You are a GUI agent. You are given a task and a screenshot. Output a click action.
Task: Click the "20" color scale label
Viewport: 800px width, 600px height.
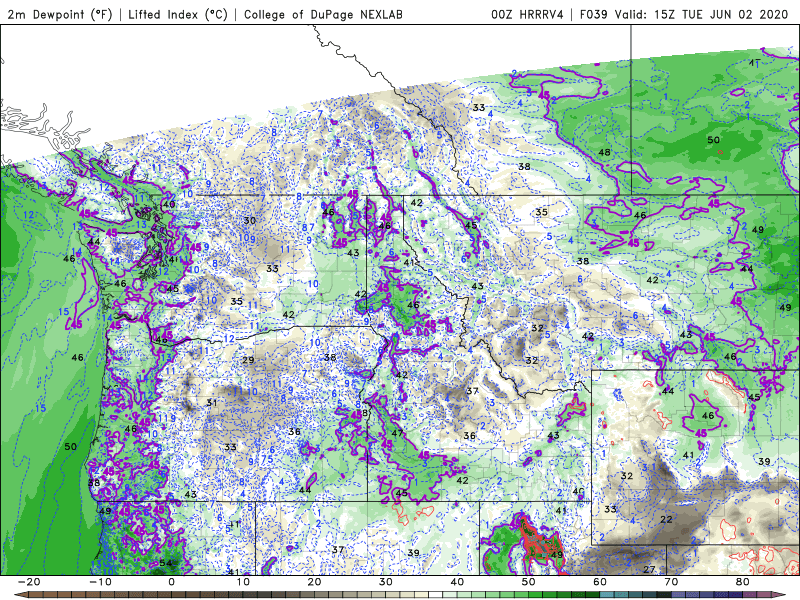click(314, 582)
